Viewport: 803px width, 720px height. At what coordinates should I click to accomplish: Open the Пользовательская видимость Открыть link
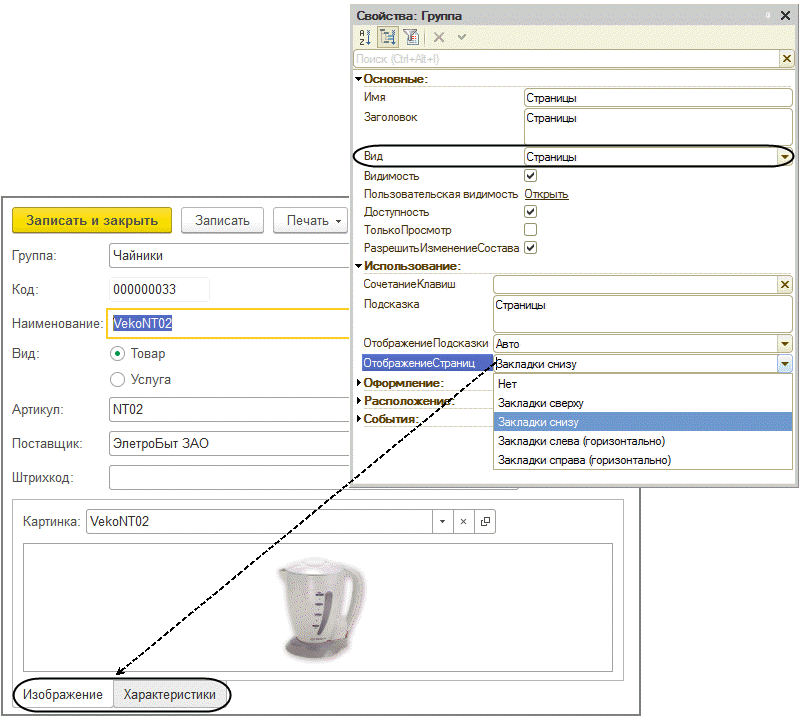[x=546, y=195]
